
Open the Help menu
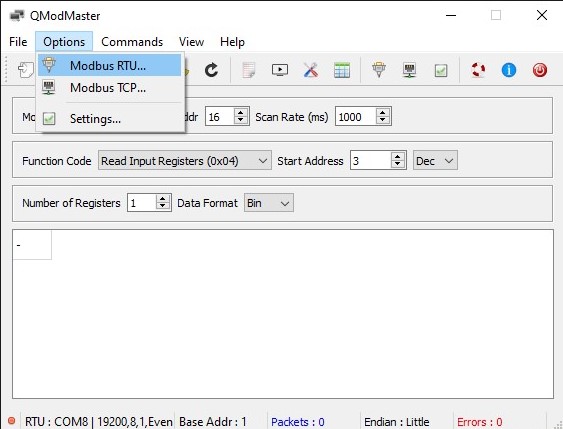coord(232,42)
